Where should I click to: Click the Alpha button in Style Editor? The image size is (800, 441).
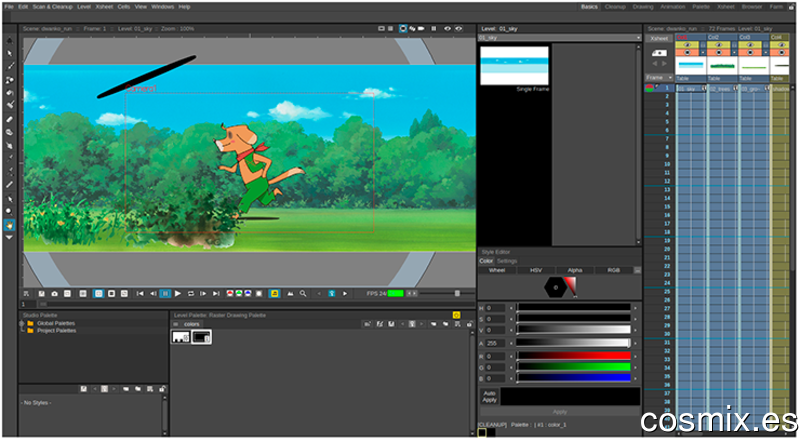tap(575, 271)
